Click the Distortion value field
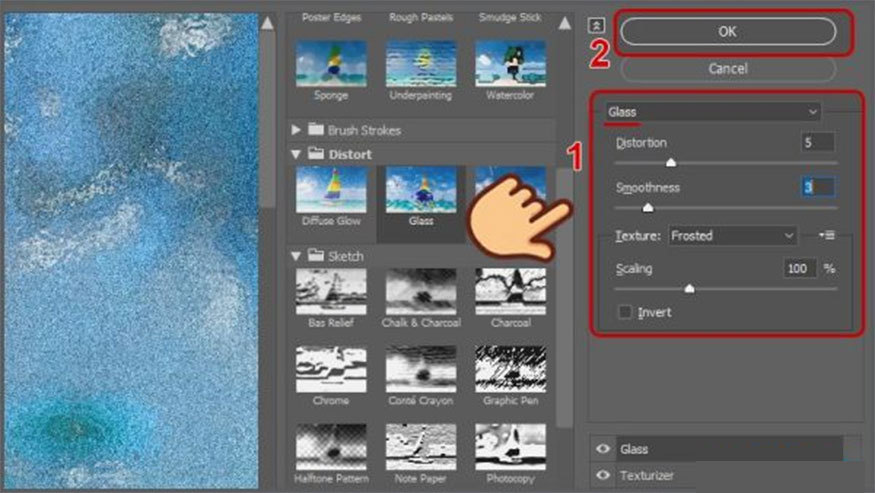875x493 pixels. [818, 142]
